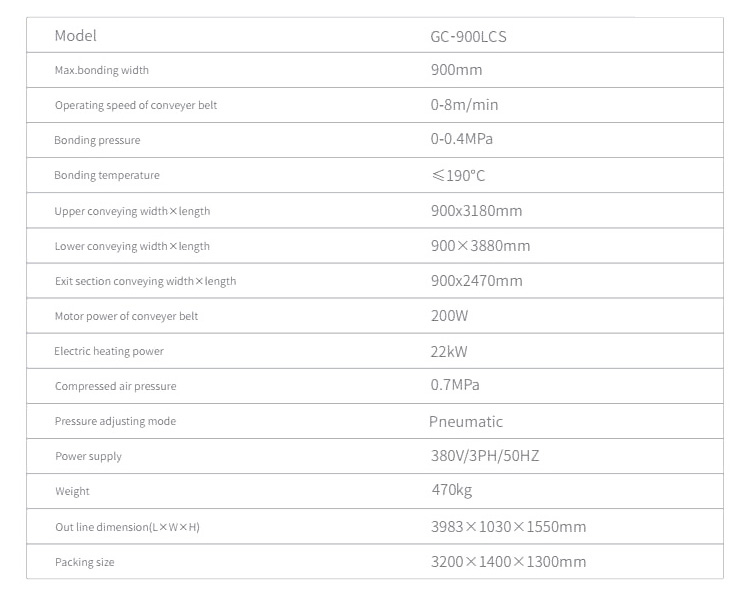This screenshot has height=601, width=750.
Task: Click the Bonding pressure label
Action: [x=97, y=140]
